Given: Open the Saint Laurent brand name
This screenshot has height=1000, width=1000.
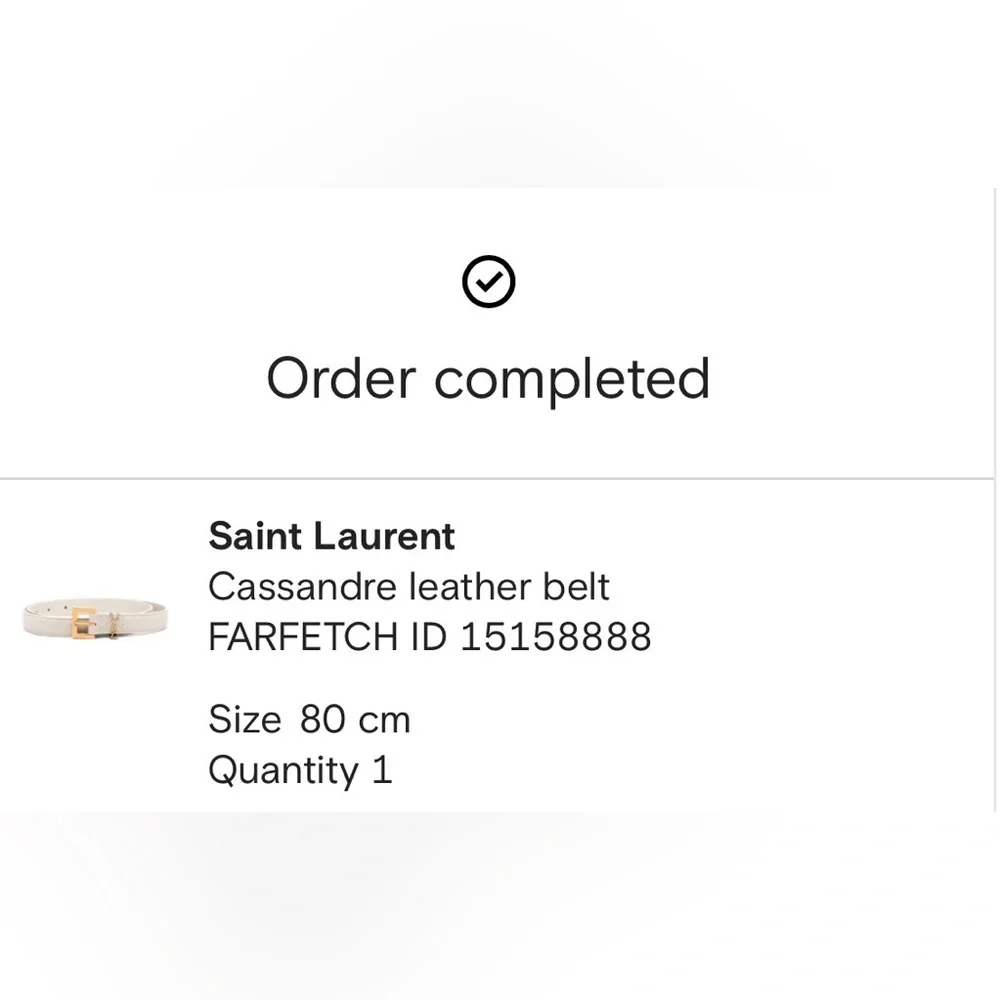Looking at the screenshot, I should click(331, 537).
